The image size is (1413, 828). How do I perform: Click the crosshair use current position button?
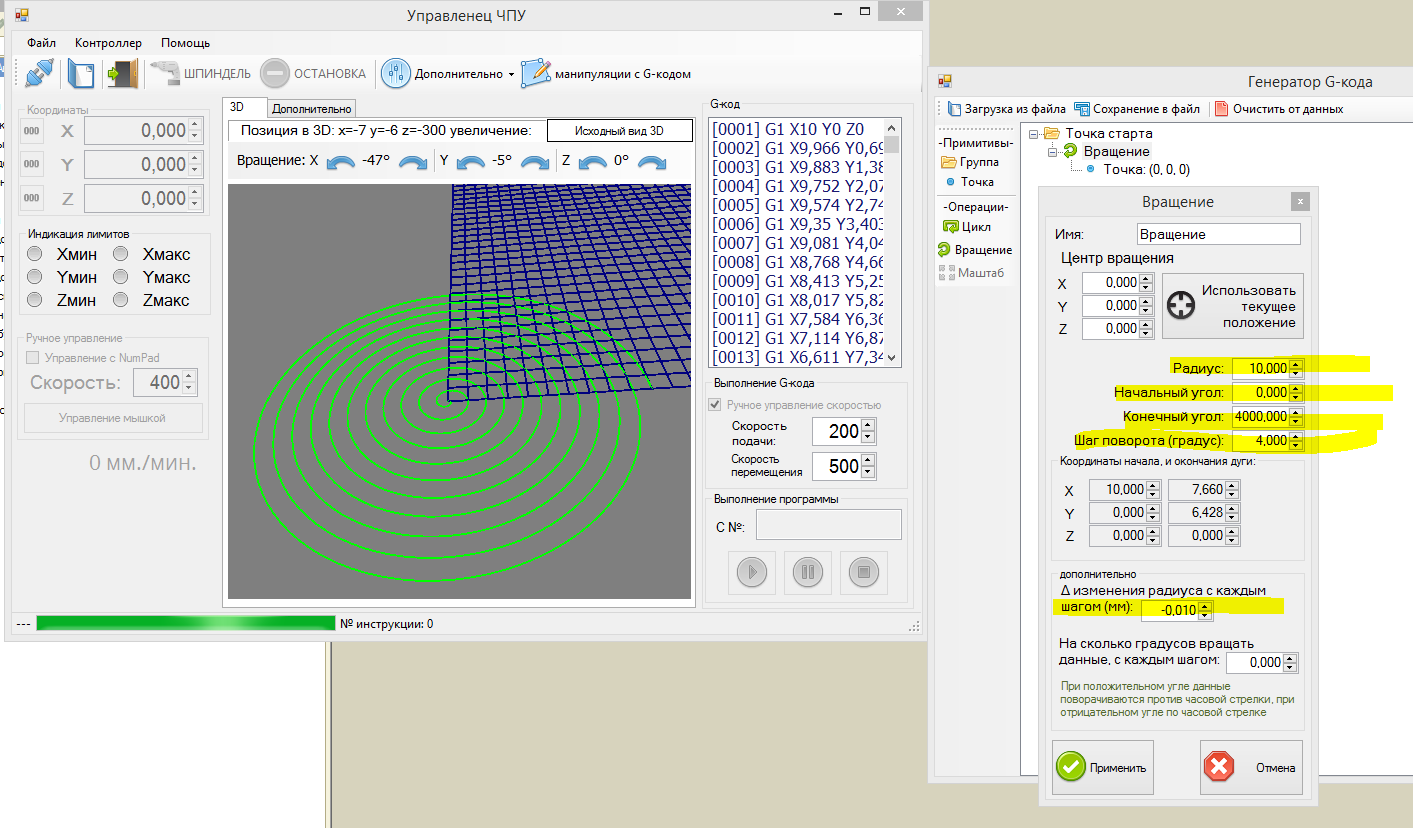tap(1232, 306)
